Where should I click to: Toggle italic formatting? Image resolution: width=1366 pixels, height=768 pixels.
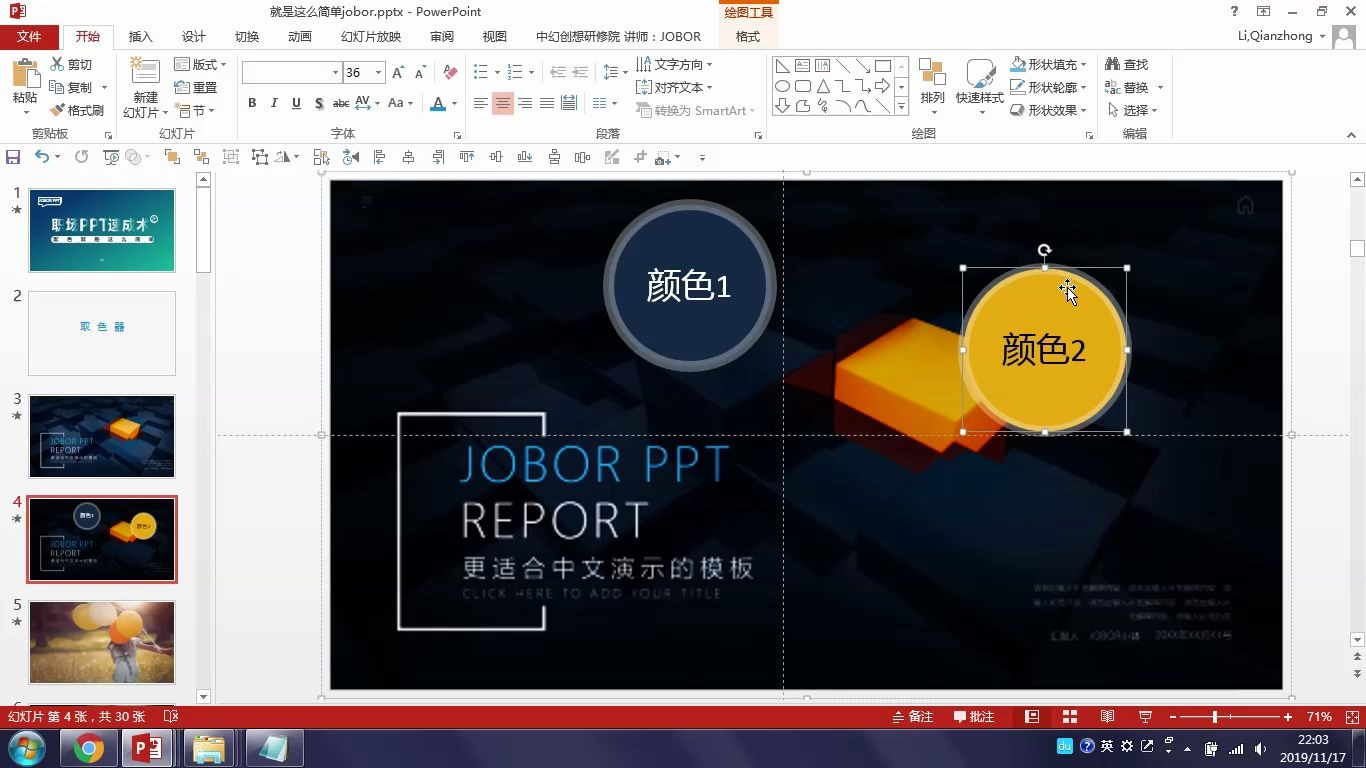(273, 102)
